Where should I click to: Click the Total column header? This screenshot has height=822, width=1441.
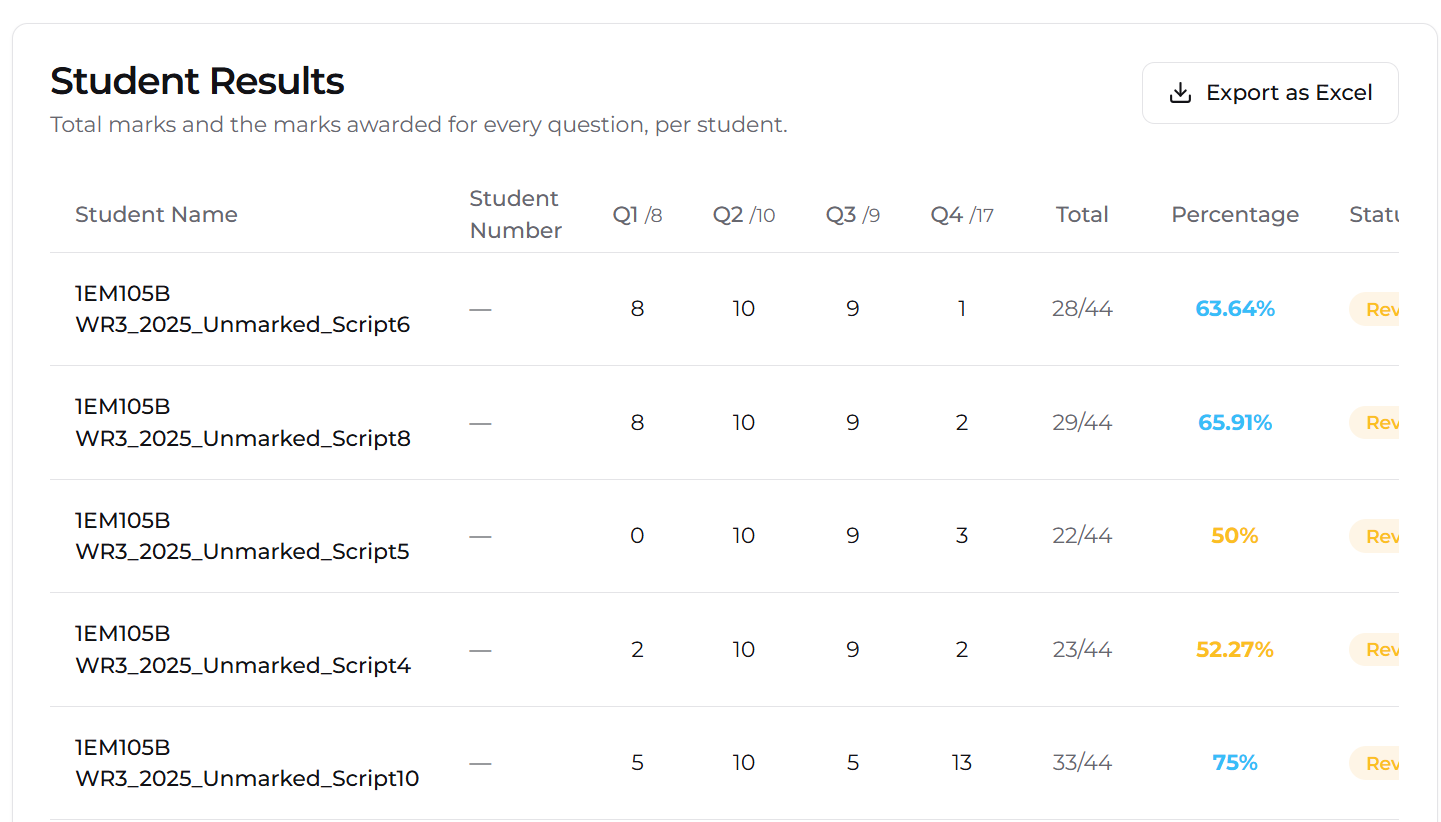[1082, 215]
